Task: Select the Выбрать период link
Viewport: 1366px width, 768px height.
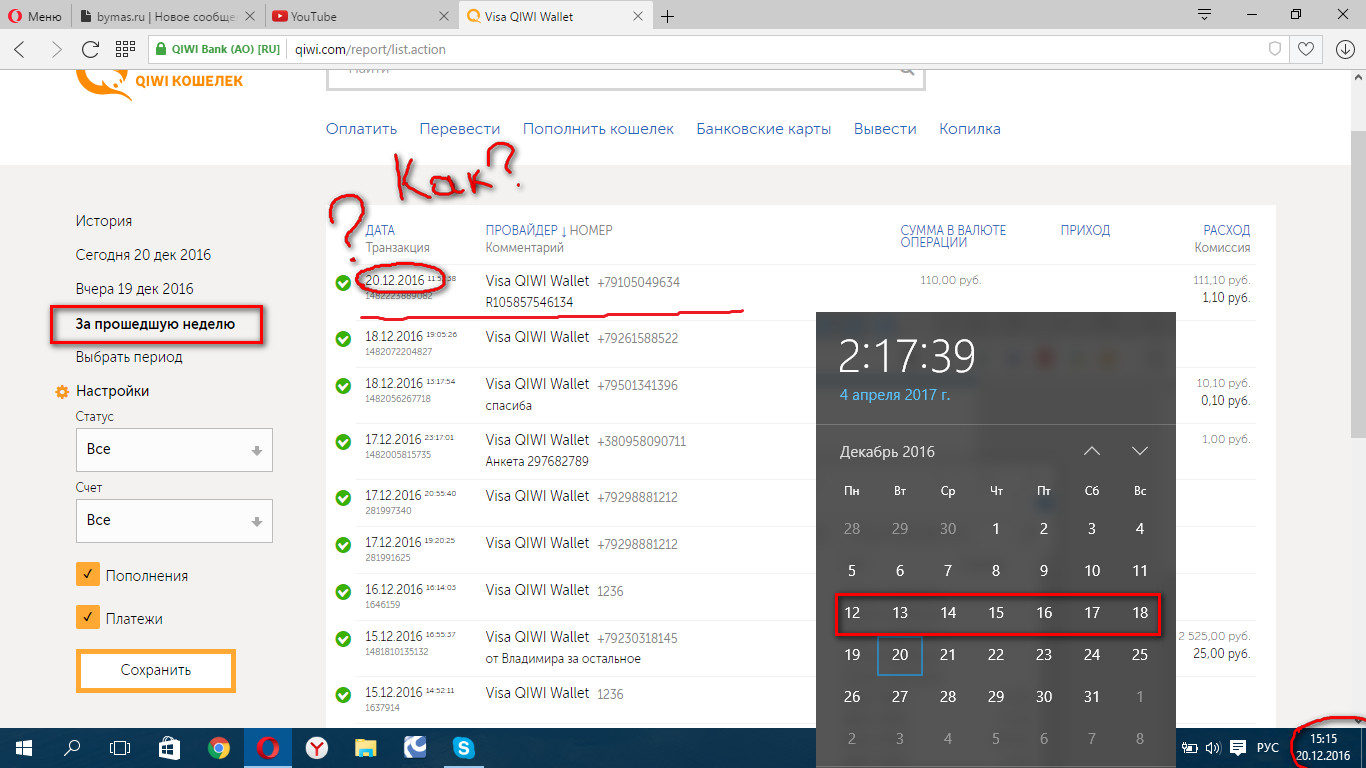Action: (129, 357)
